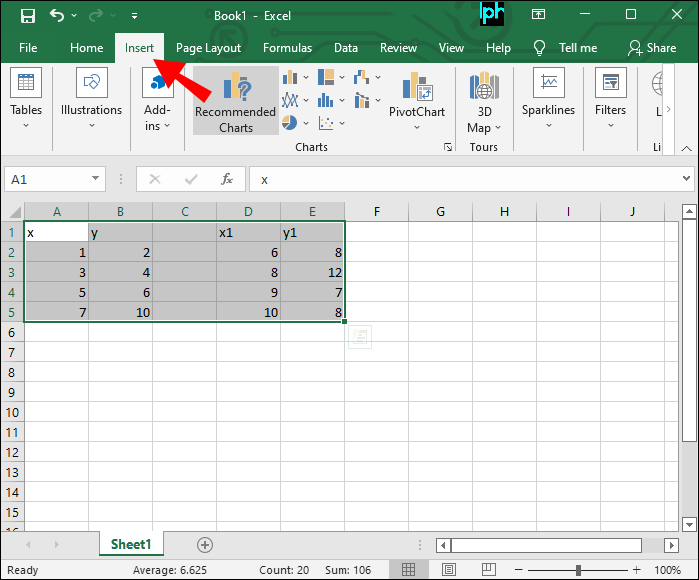The width and height of the screenshot is (699, 580).
Task: Open the 3D Map tool
Action: tap(483, 102)
